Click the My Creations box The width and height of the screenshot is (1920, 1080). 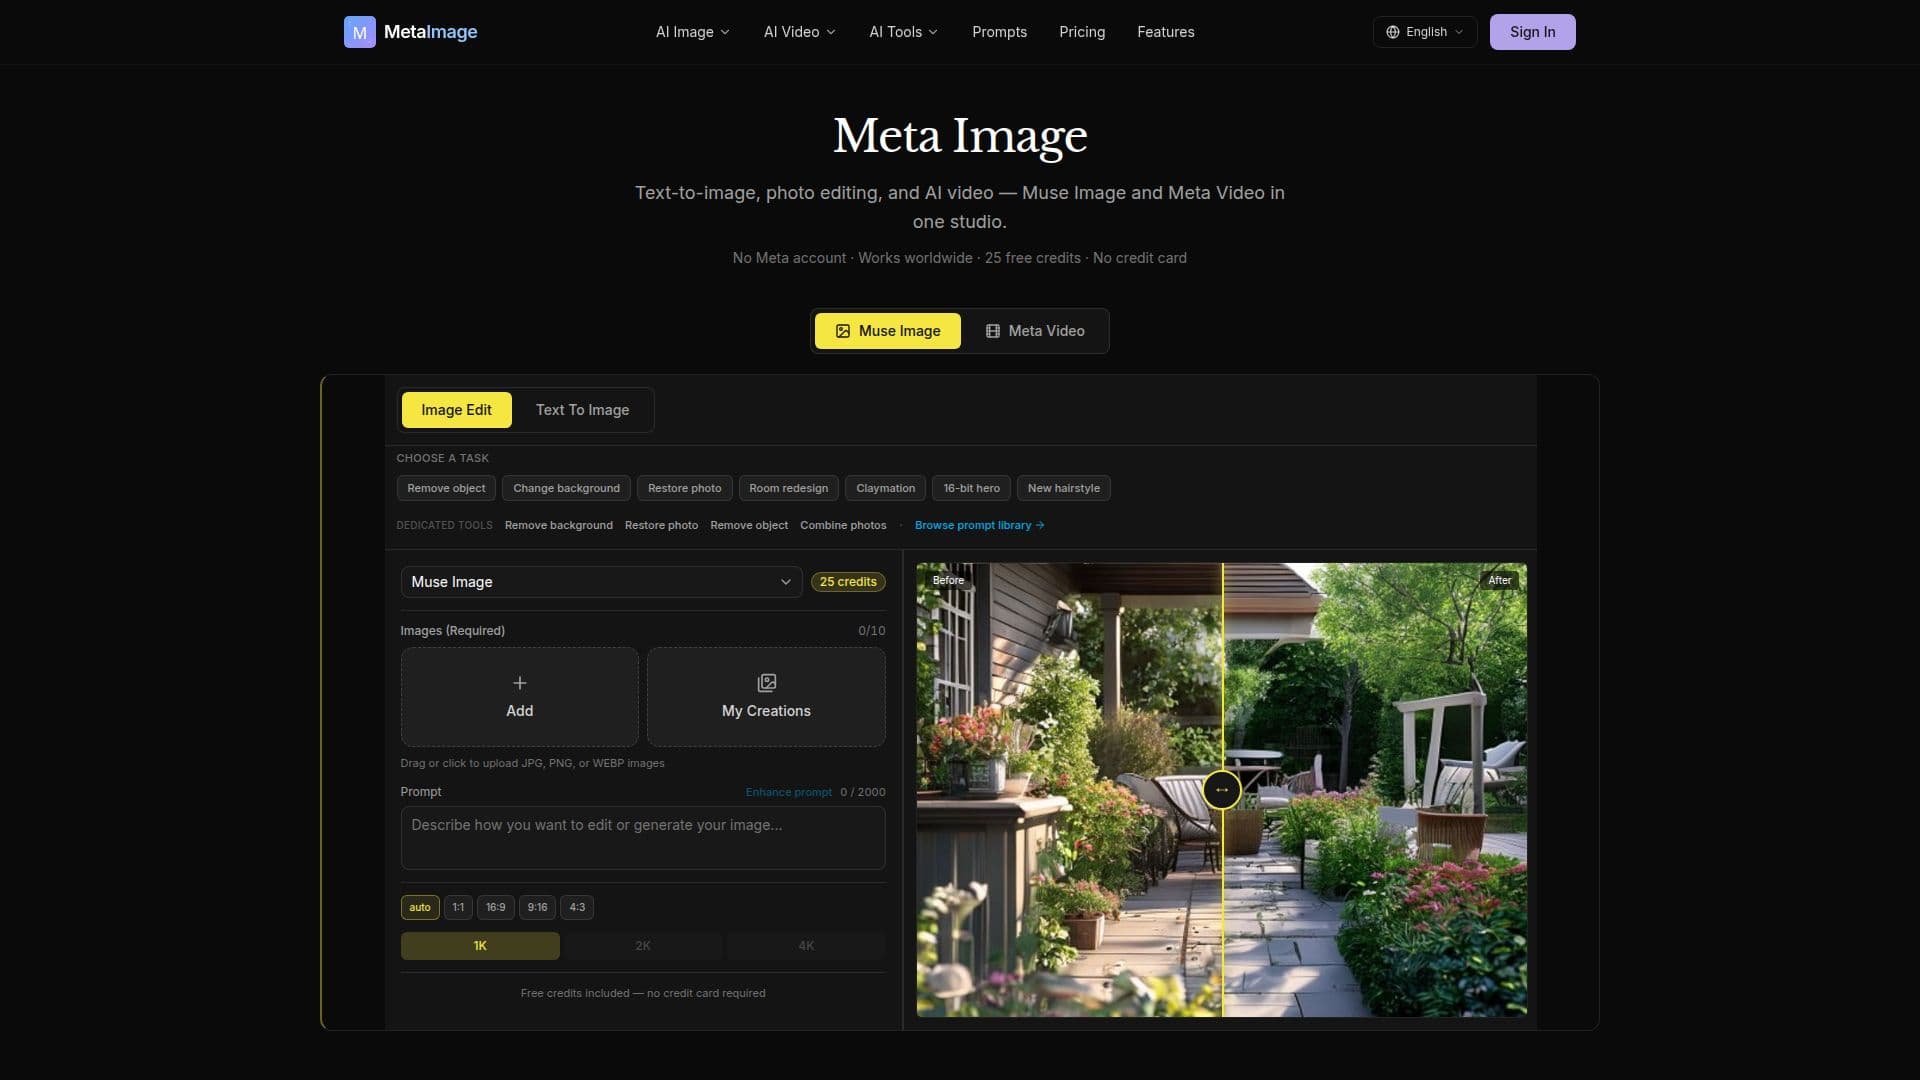pyautogui.click(x=767, y=697)
